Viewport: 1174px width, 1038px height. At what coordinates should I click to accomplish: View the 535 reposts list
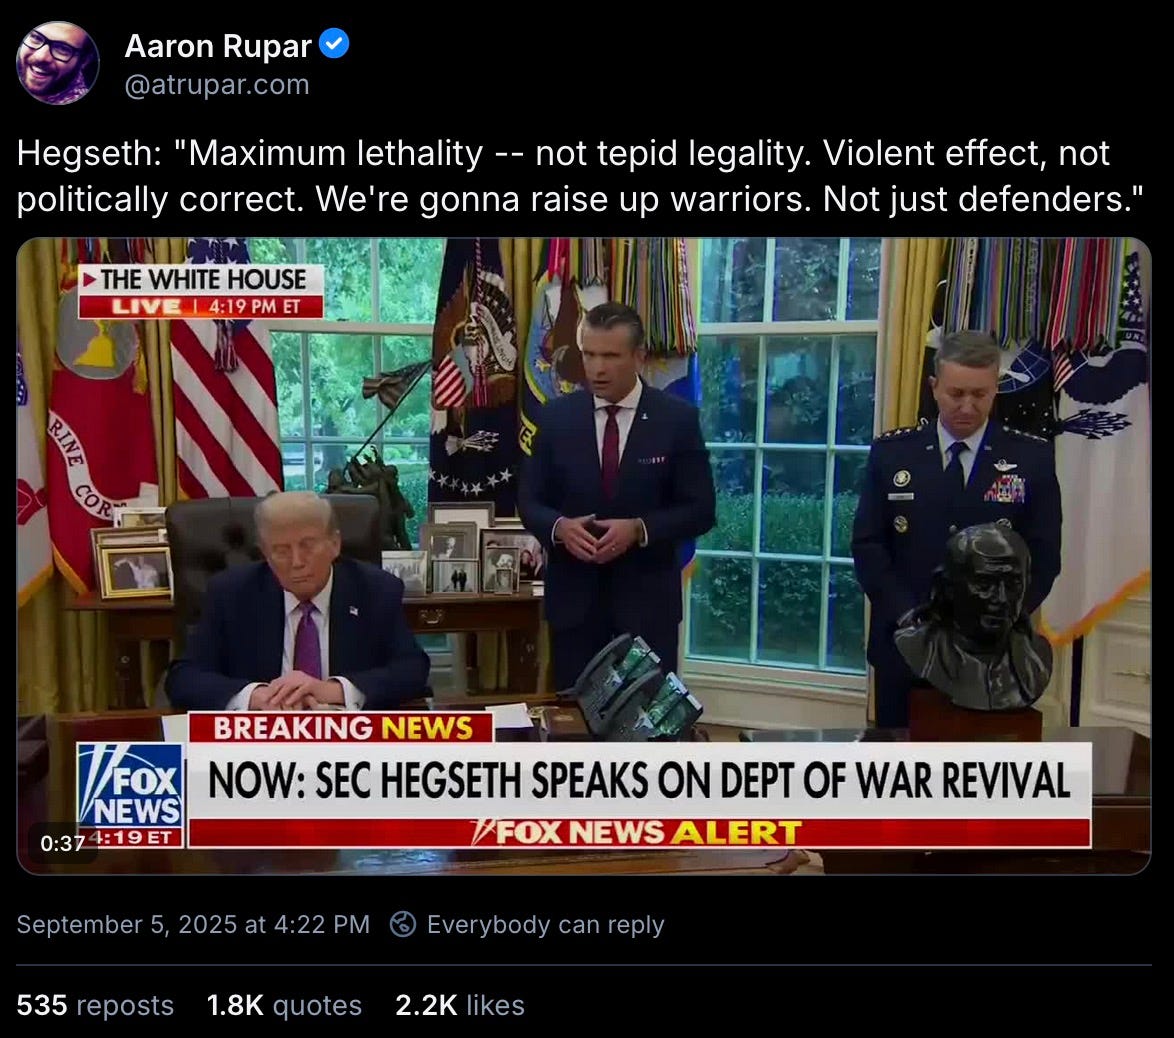click(x=95, y=1005)
